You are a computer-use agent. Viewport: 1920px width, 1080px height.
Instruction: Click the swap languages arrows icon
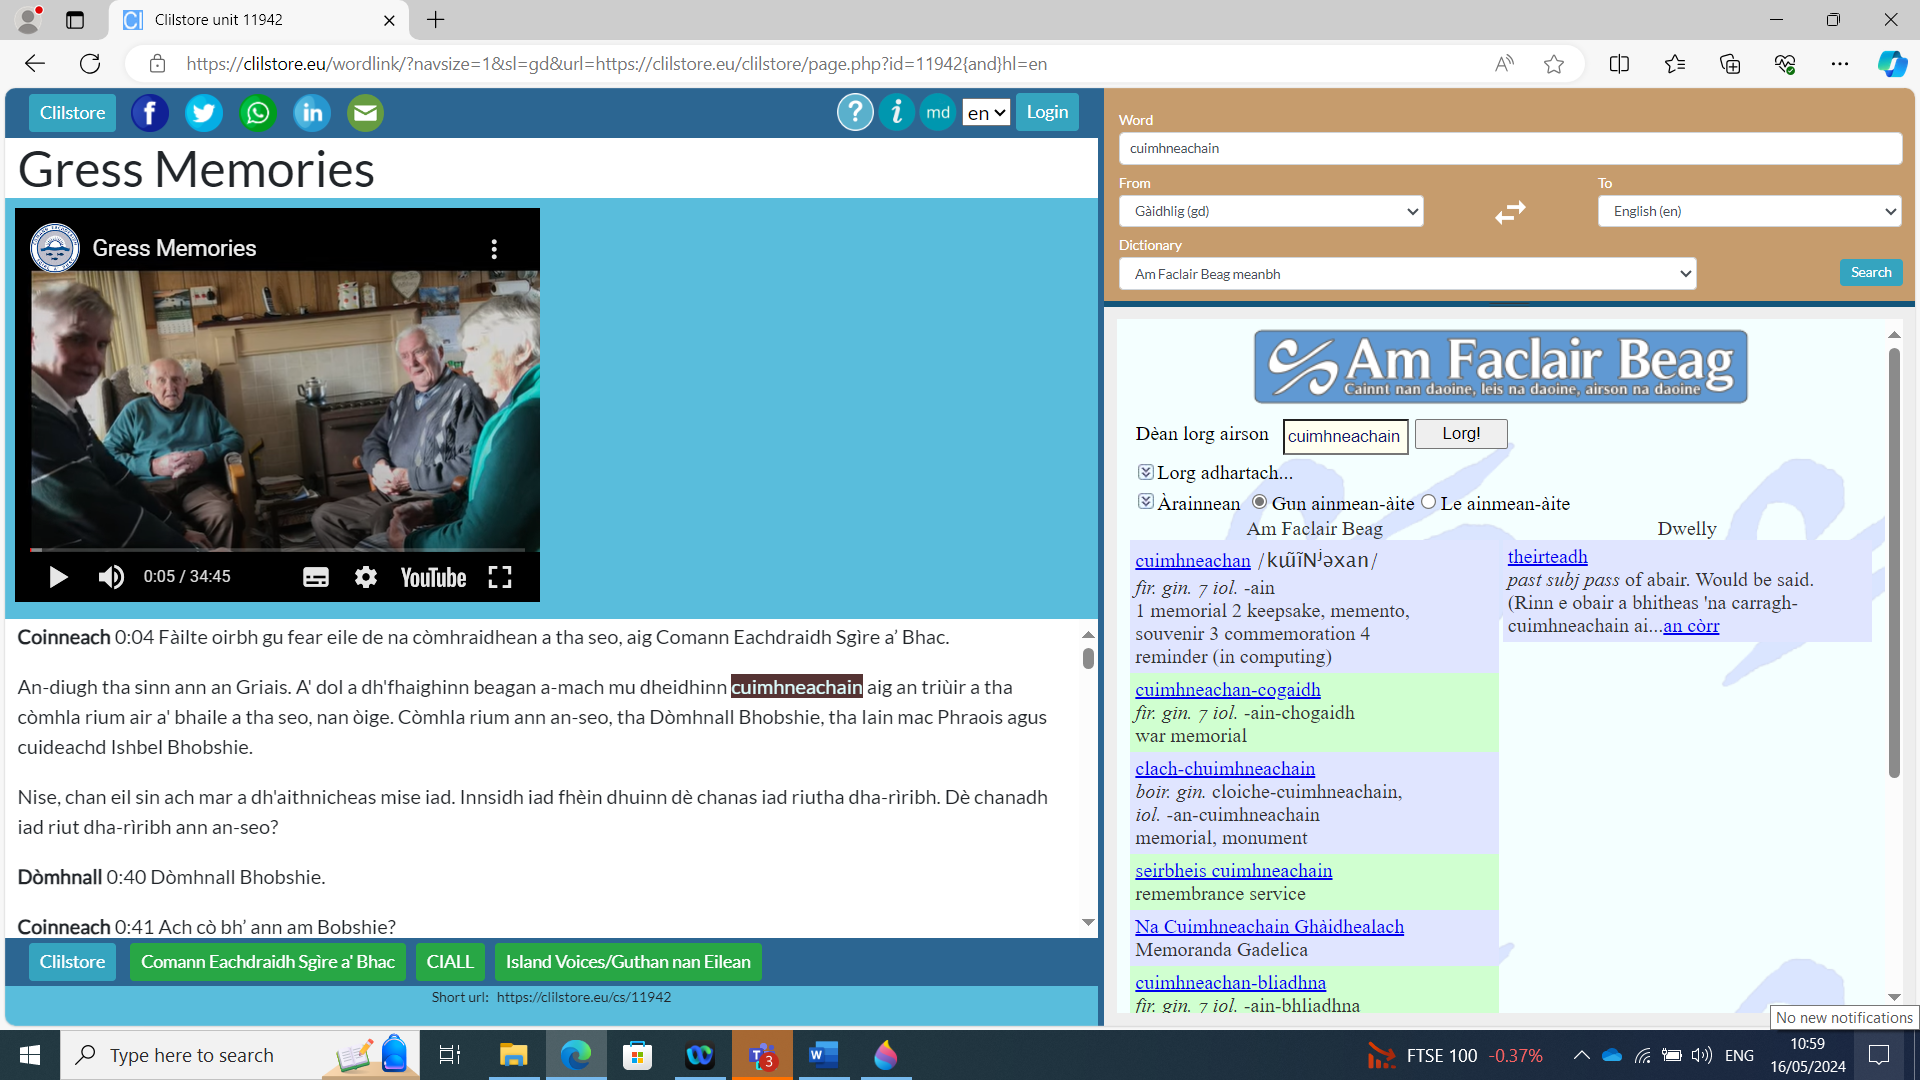tap(1510, 212)
